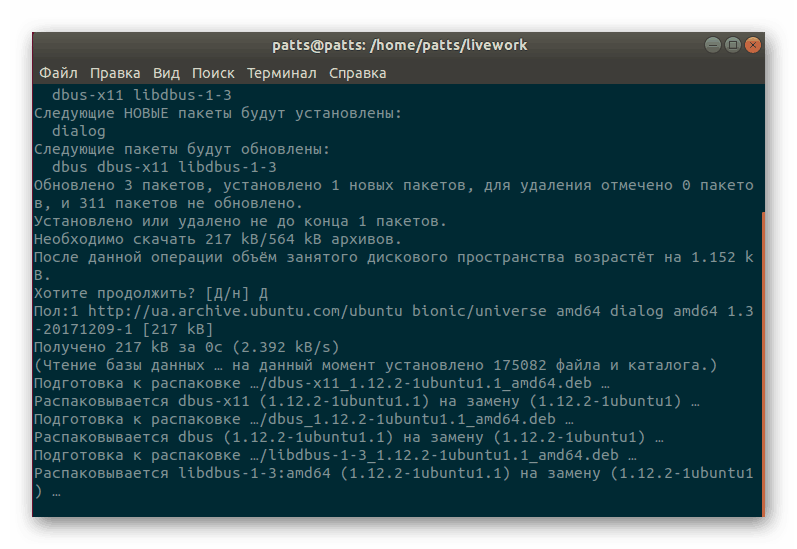Open the Вид menu
The height and width of the screenshot is (549, 797).
coord(166,73)
